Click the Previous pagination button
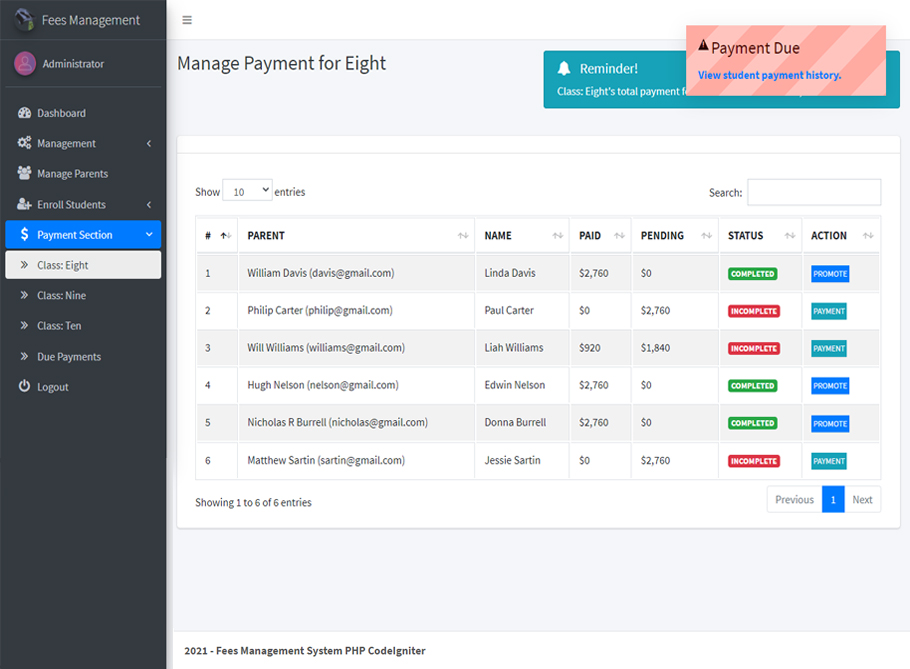This screenshot has height=669, width=910. 795,500
